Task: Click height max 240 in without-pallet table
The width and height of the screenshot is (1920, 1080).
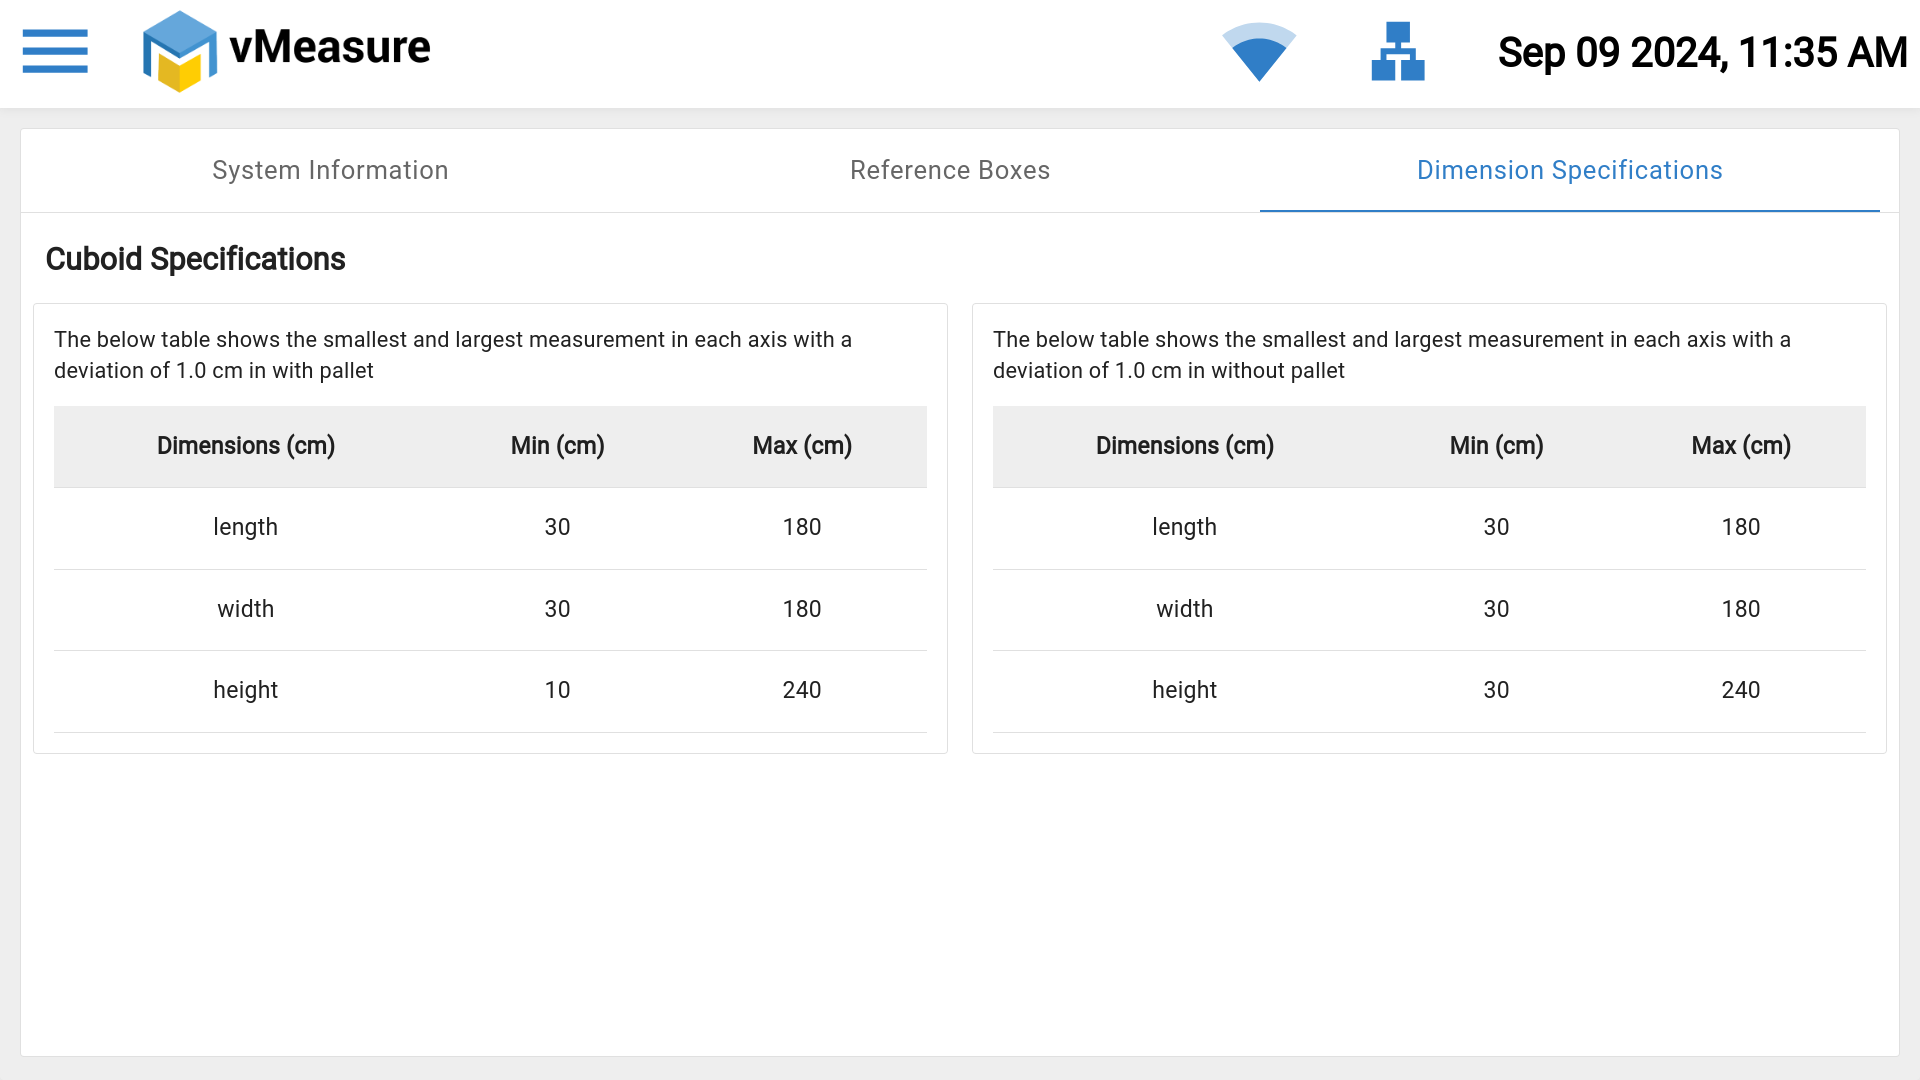Action: click(x=1740, y=690)
